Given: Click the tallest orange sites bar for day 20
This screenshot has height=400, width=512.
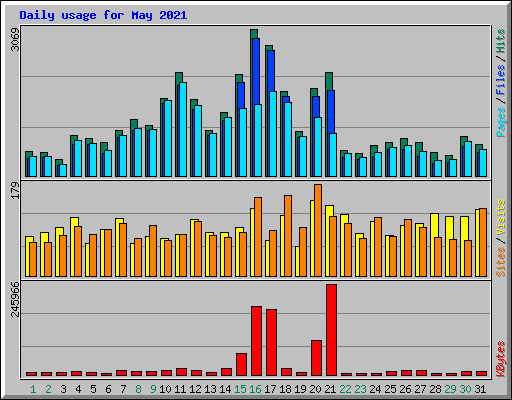Looking at the screenshot, I should (318, 230).
